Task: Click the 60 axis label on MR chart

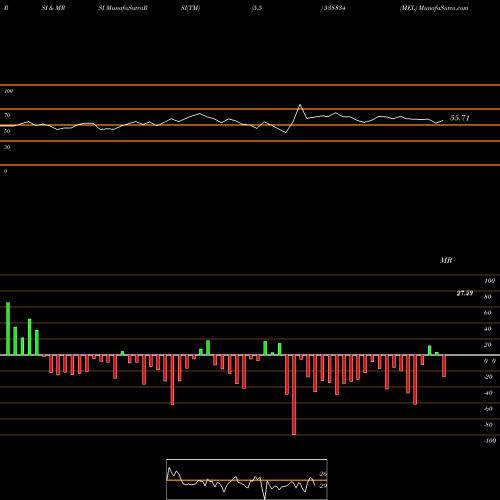Action: point(487,313)
